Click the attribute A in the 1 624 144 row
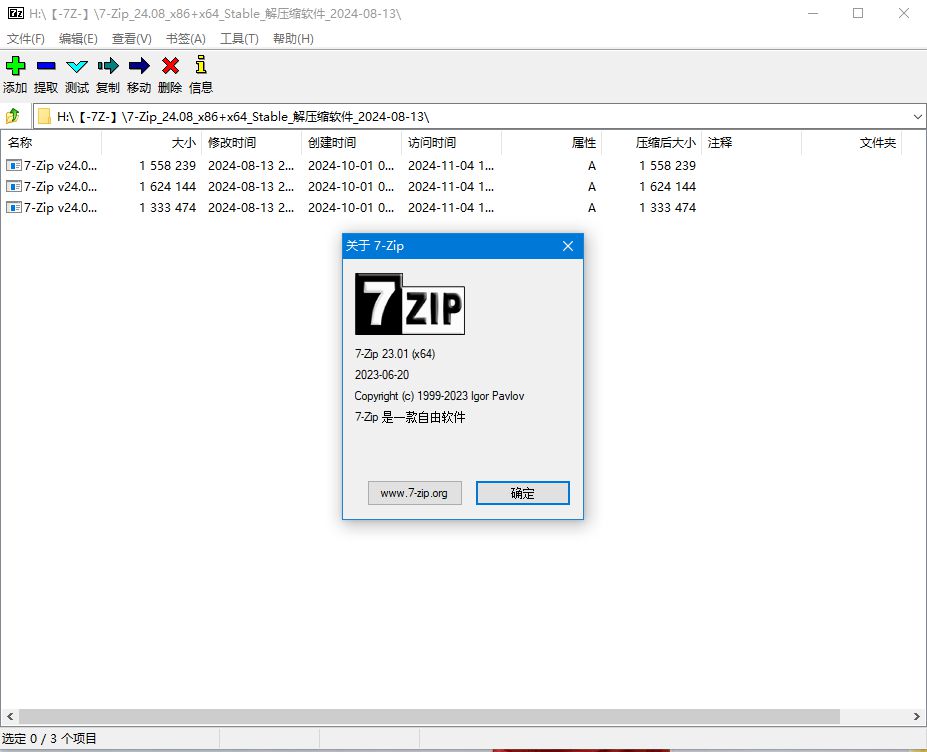The image size is (927, 752). click(x=592, y=187)
